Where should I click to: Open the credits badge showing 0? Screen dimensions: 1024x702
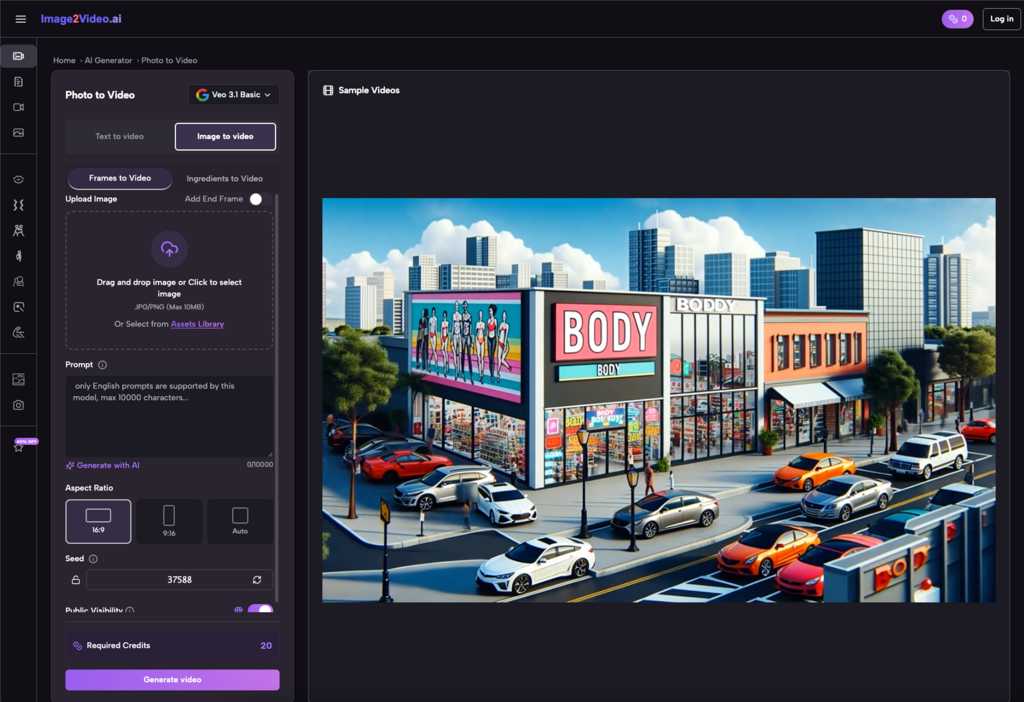tap(957, 19)
